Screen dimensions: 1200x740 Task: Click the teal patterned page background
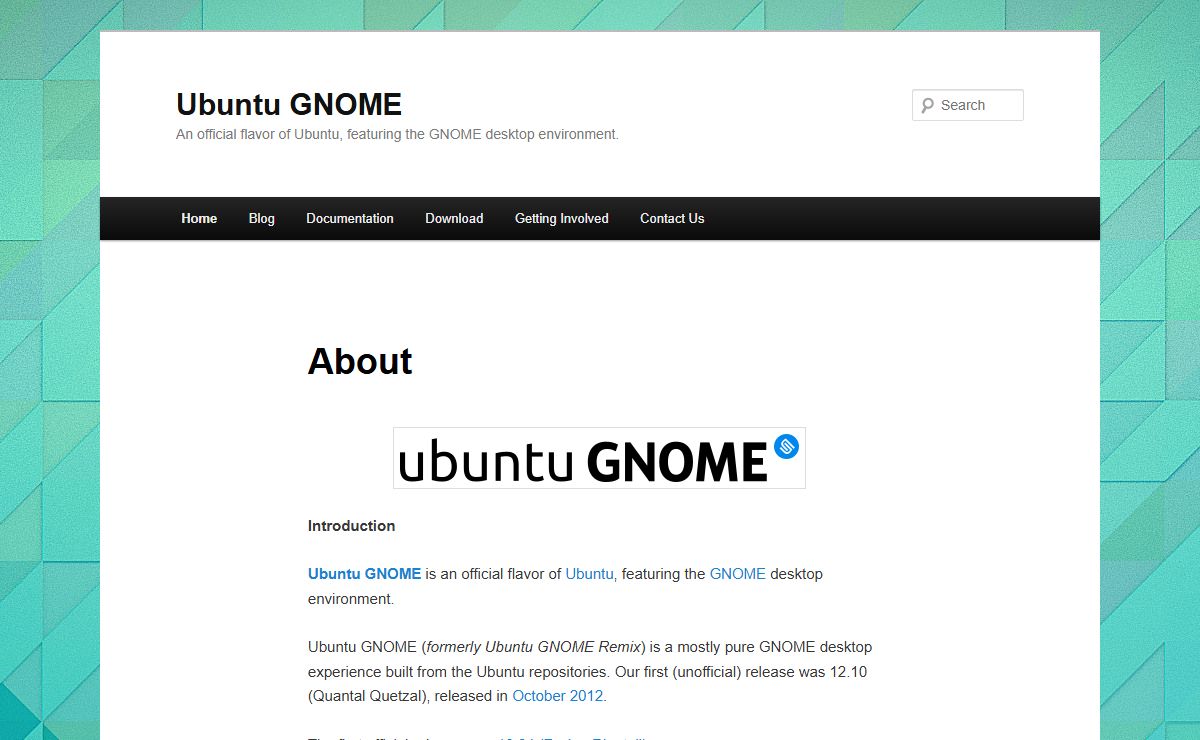[50, 400]
